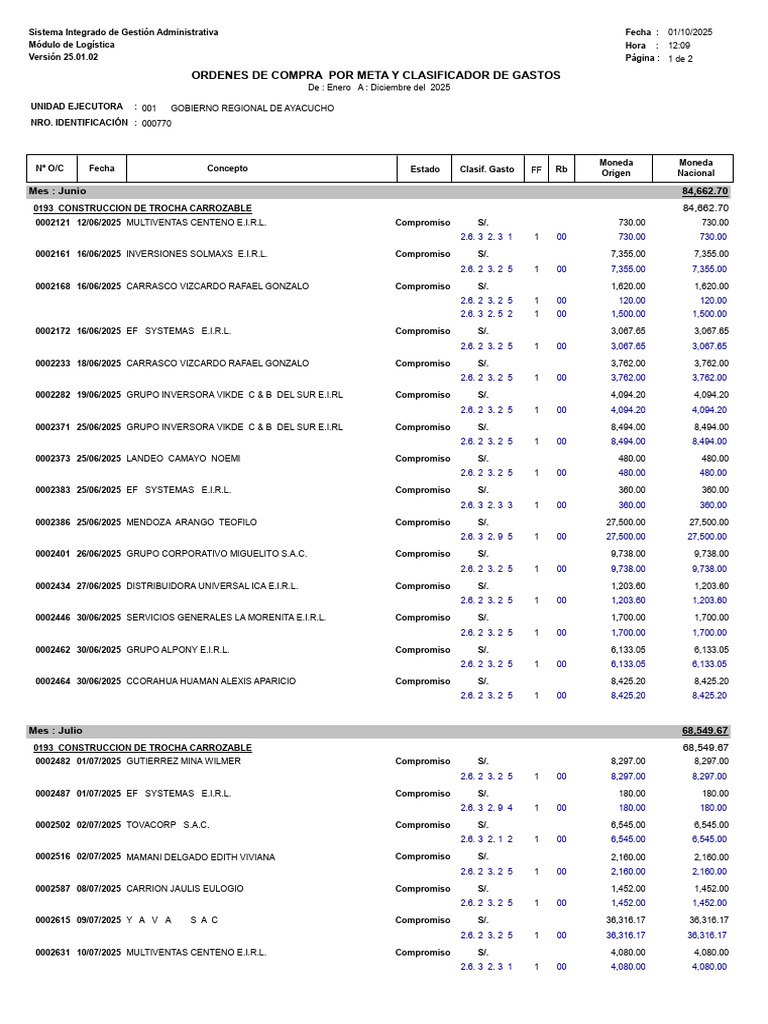Open the Julio '0193 CONSTRUCCION DE TROCHA CARROZABLE' heading

(x=142, y=748)
